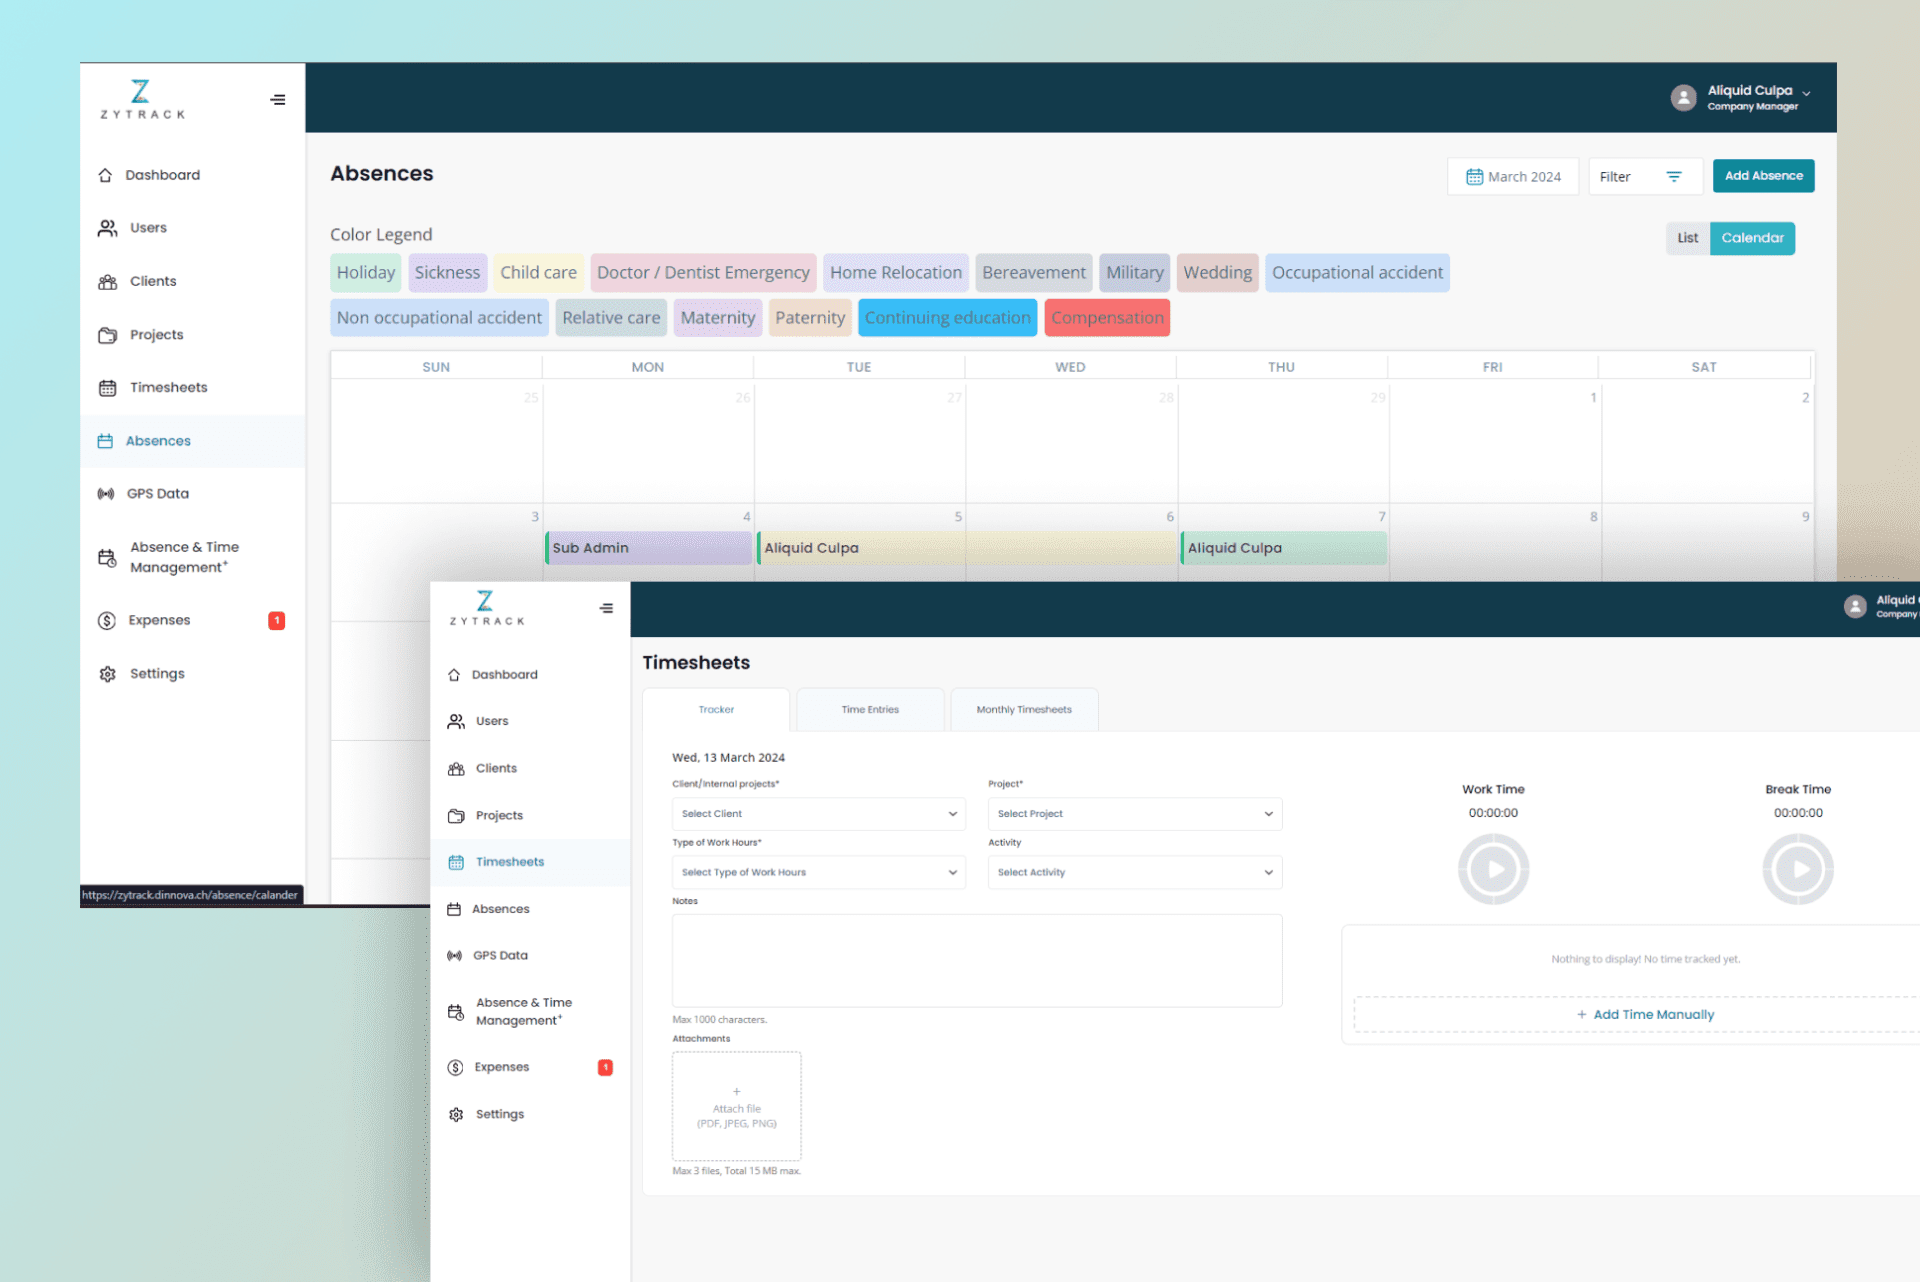Open the Select Client dropdown
1920x1282 pixels.
point(818,814)
